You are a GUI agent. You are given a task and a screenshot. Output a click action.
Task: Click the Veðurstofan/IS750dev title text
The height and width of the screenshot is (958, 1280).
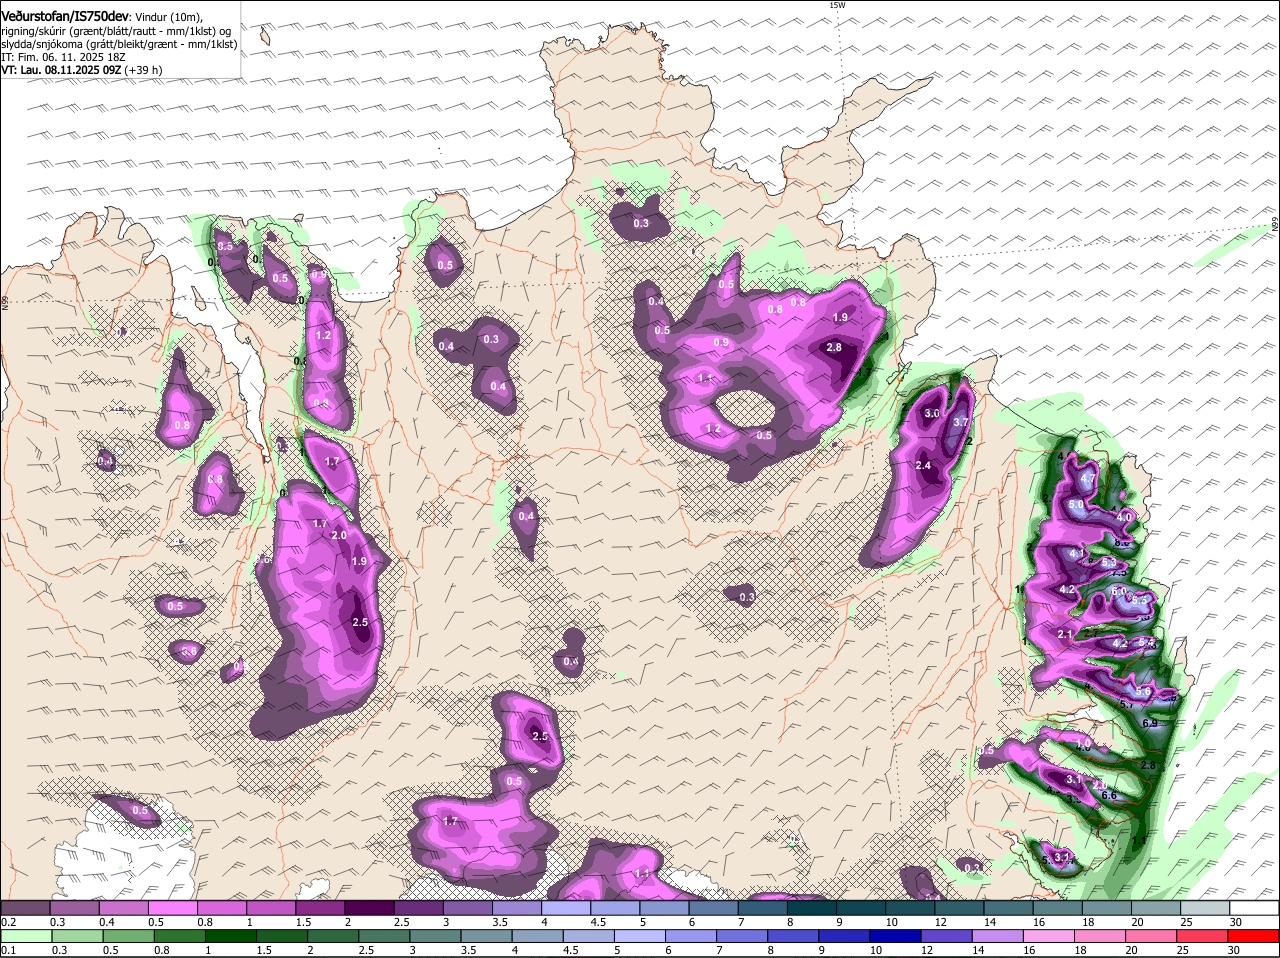65,16
